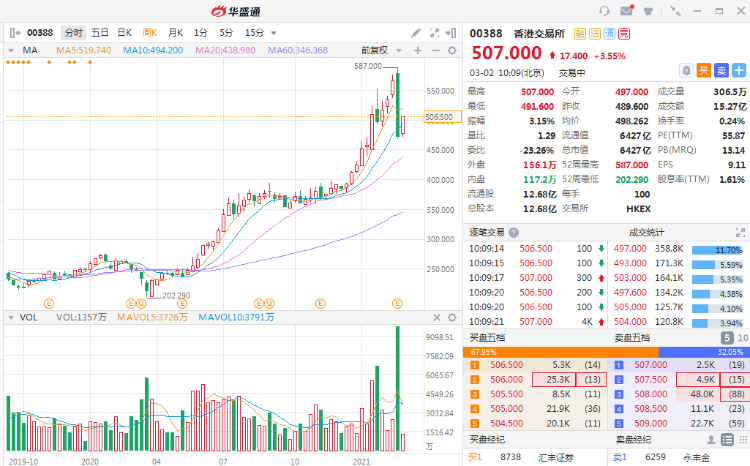The height and width of the screenshot is (466, 750).
Task: Click the MA5:519.740 indicator value
Action: 84,50
